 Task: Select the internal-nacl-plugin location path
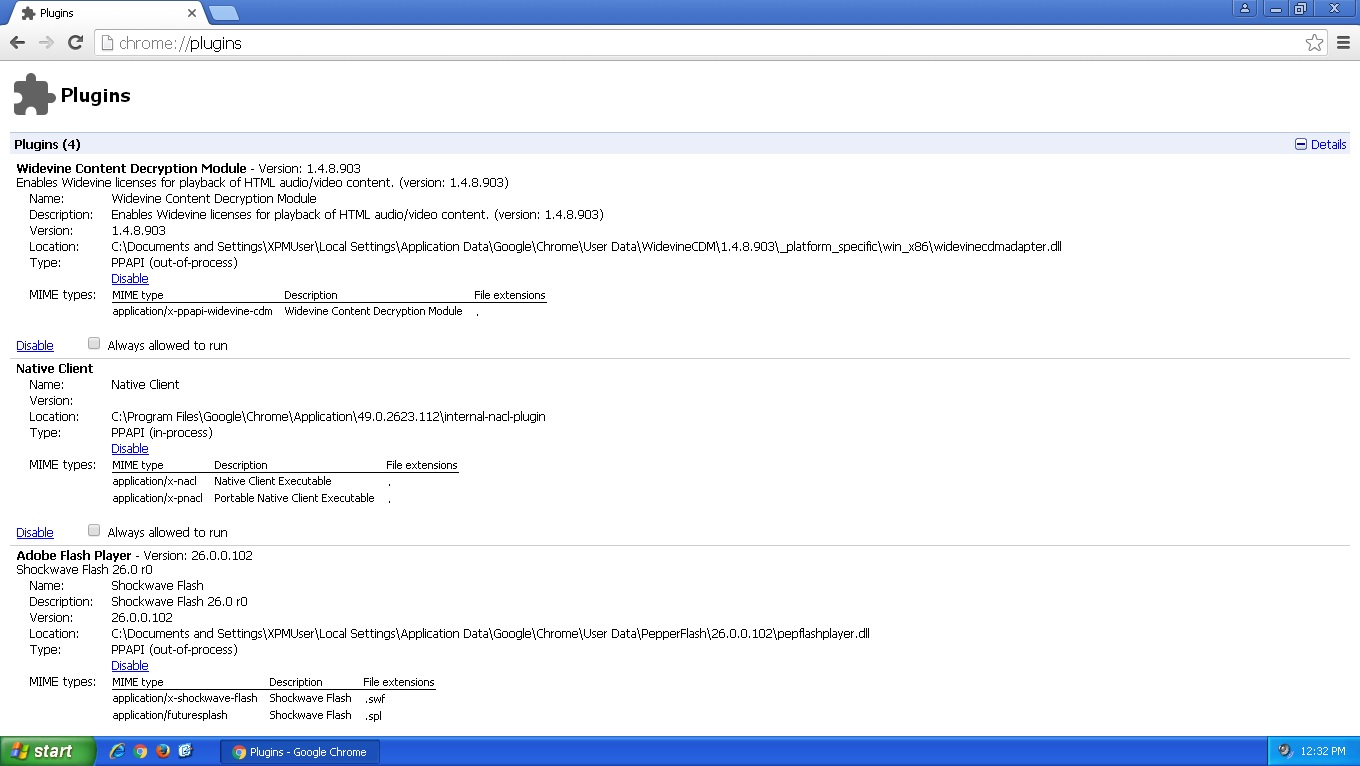click(x=328, y=417)
